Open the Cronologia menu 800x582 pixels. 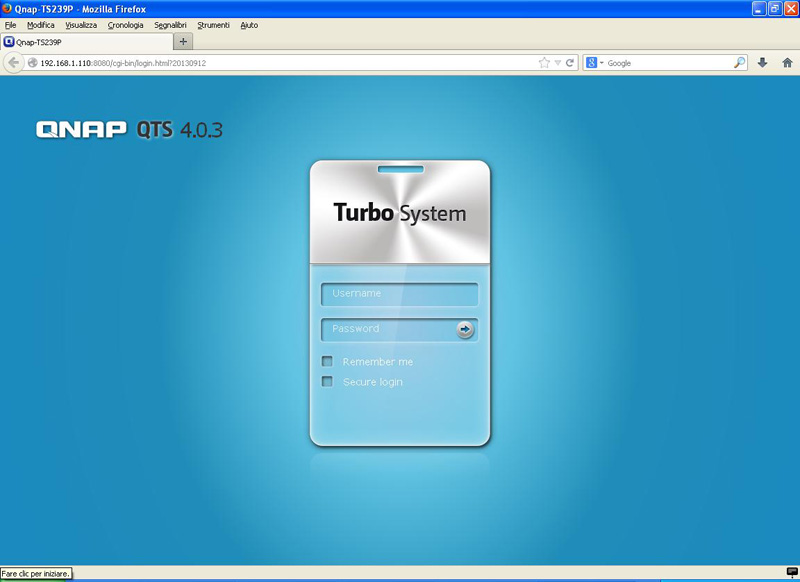pos(125,25)
